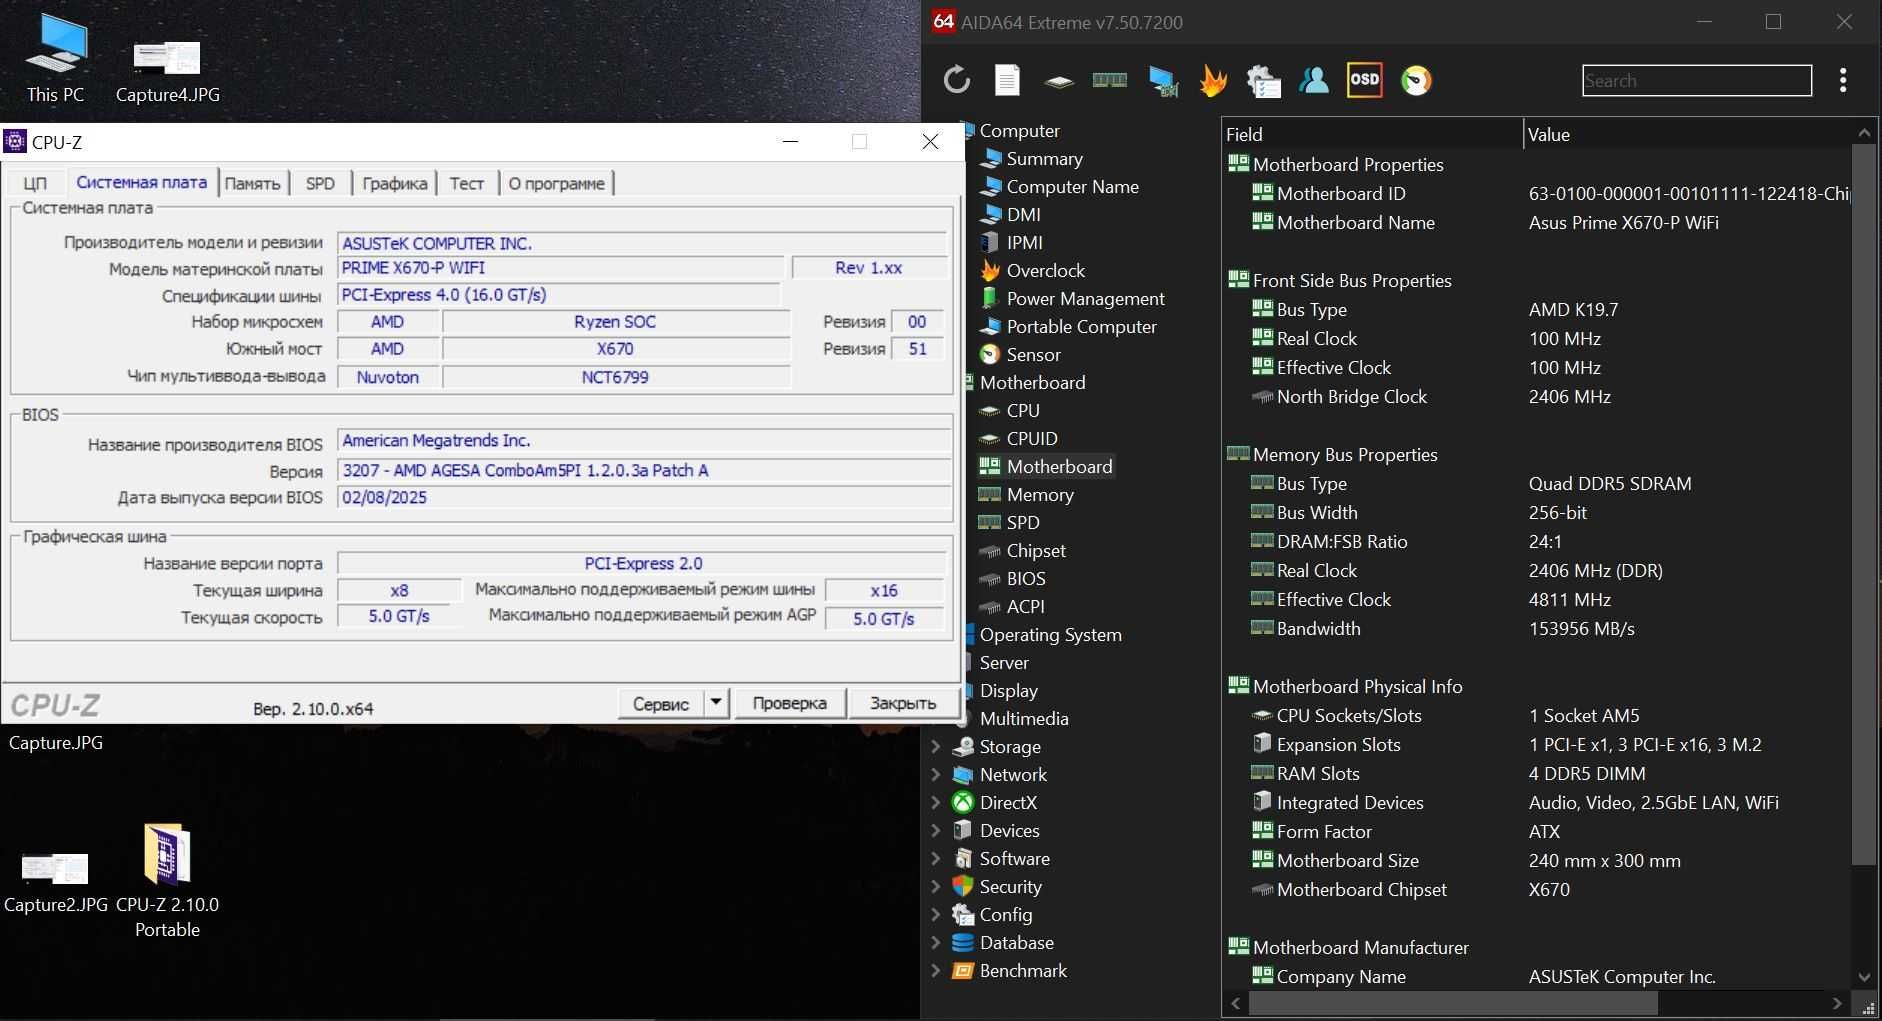Click the SensorPanel gauge icon in toolbar
The height and width of the screenshot is (1021, 1882).
pos(1416,80)
